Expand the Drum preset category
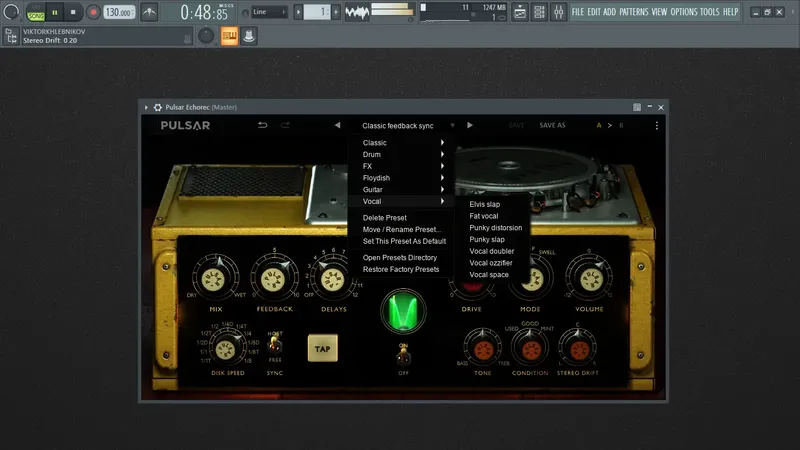Image resolution: width=800 pixels, height=450 pixels. pyautogui.click(x=401, y=155)
